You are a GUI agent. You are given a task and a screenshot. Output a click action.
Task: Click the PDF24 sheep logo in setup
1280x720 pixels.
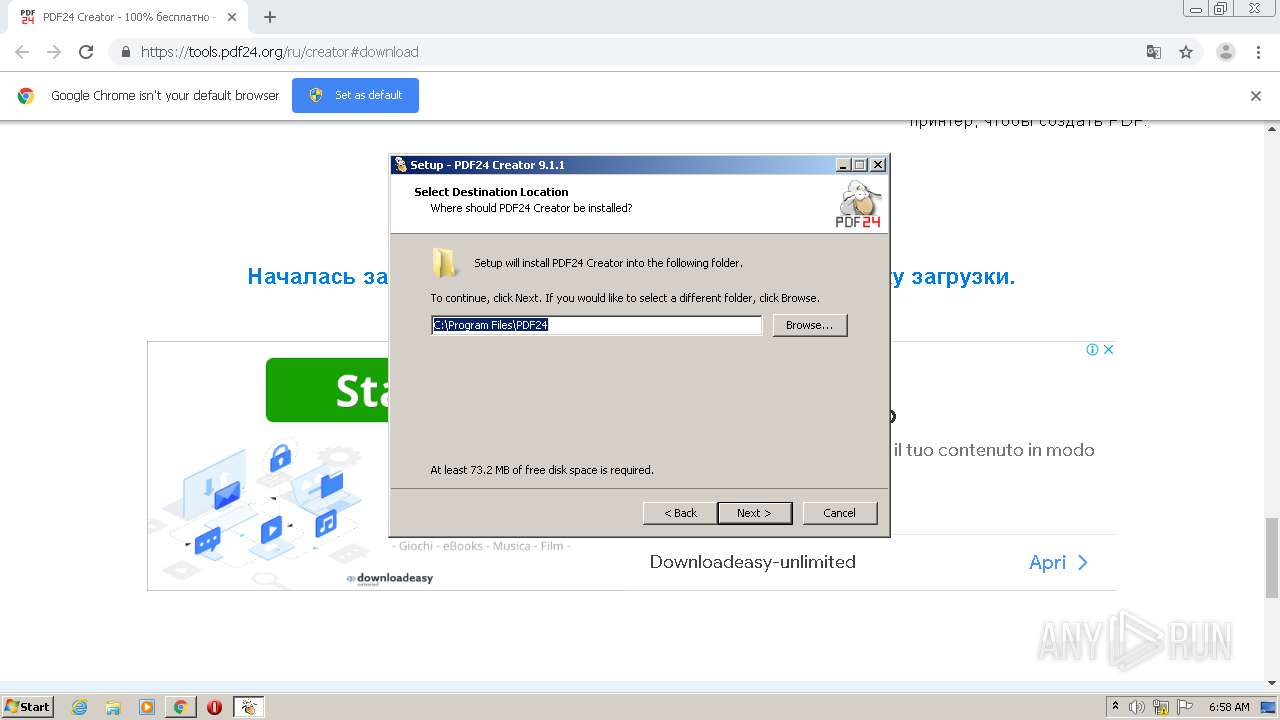tap(859, 205)
